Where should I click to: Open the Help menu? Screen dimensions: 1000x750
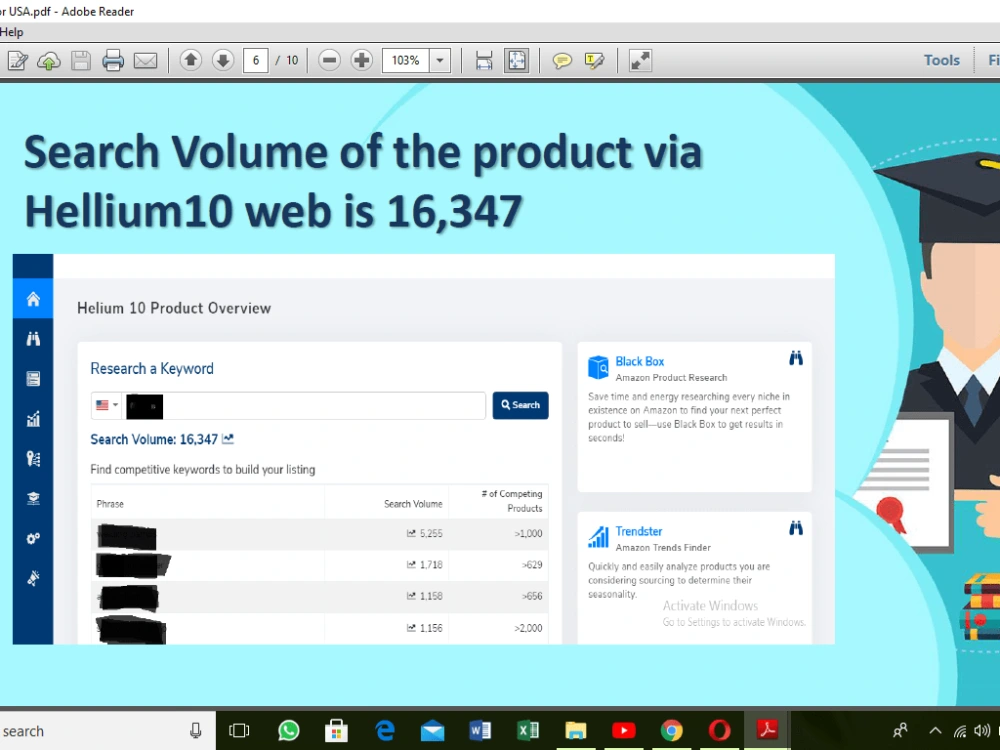pyautogui.click(x=11, y=32)
